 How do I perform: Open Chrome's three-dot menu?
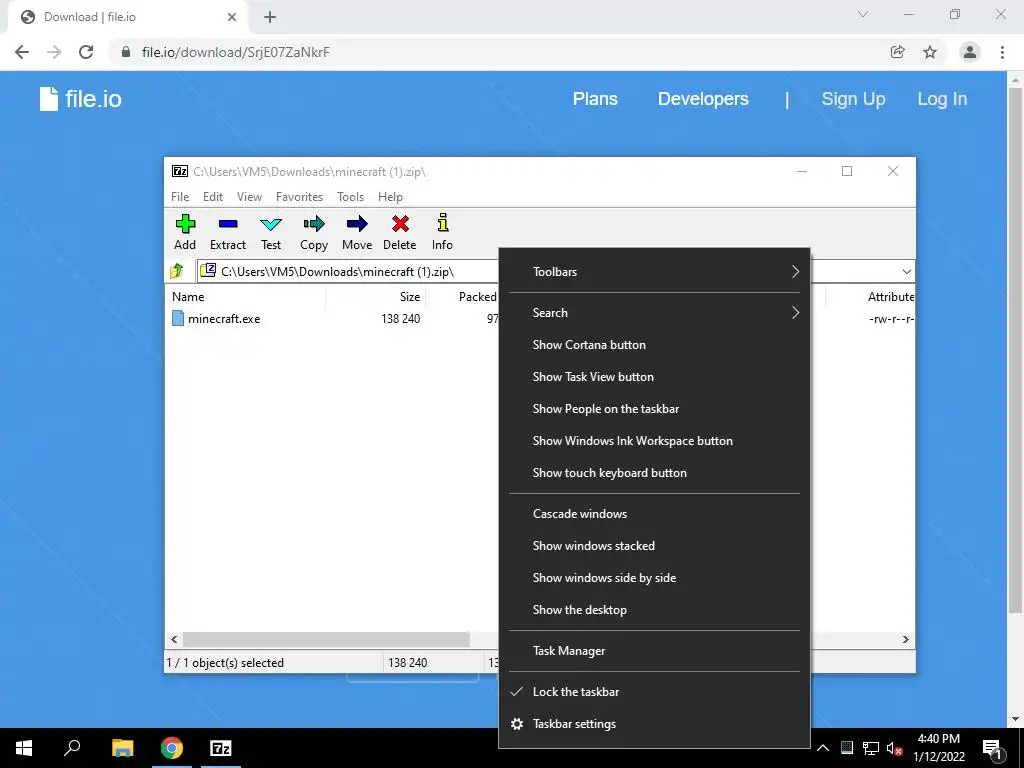point(1002,52)
